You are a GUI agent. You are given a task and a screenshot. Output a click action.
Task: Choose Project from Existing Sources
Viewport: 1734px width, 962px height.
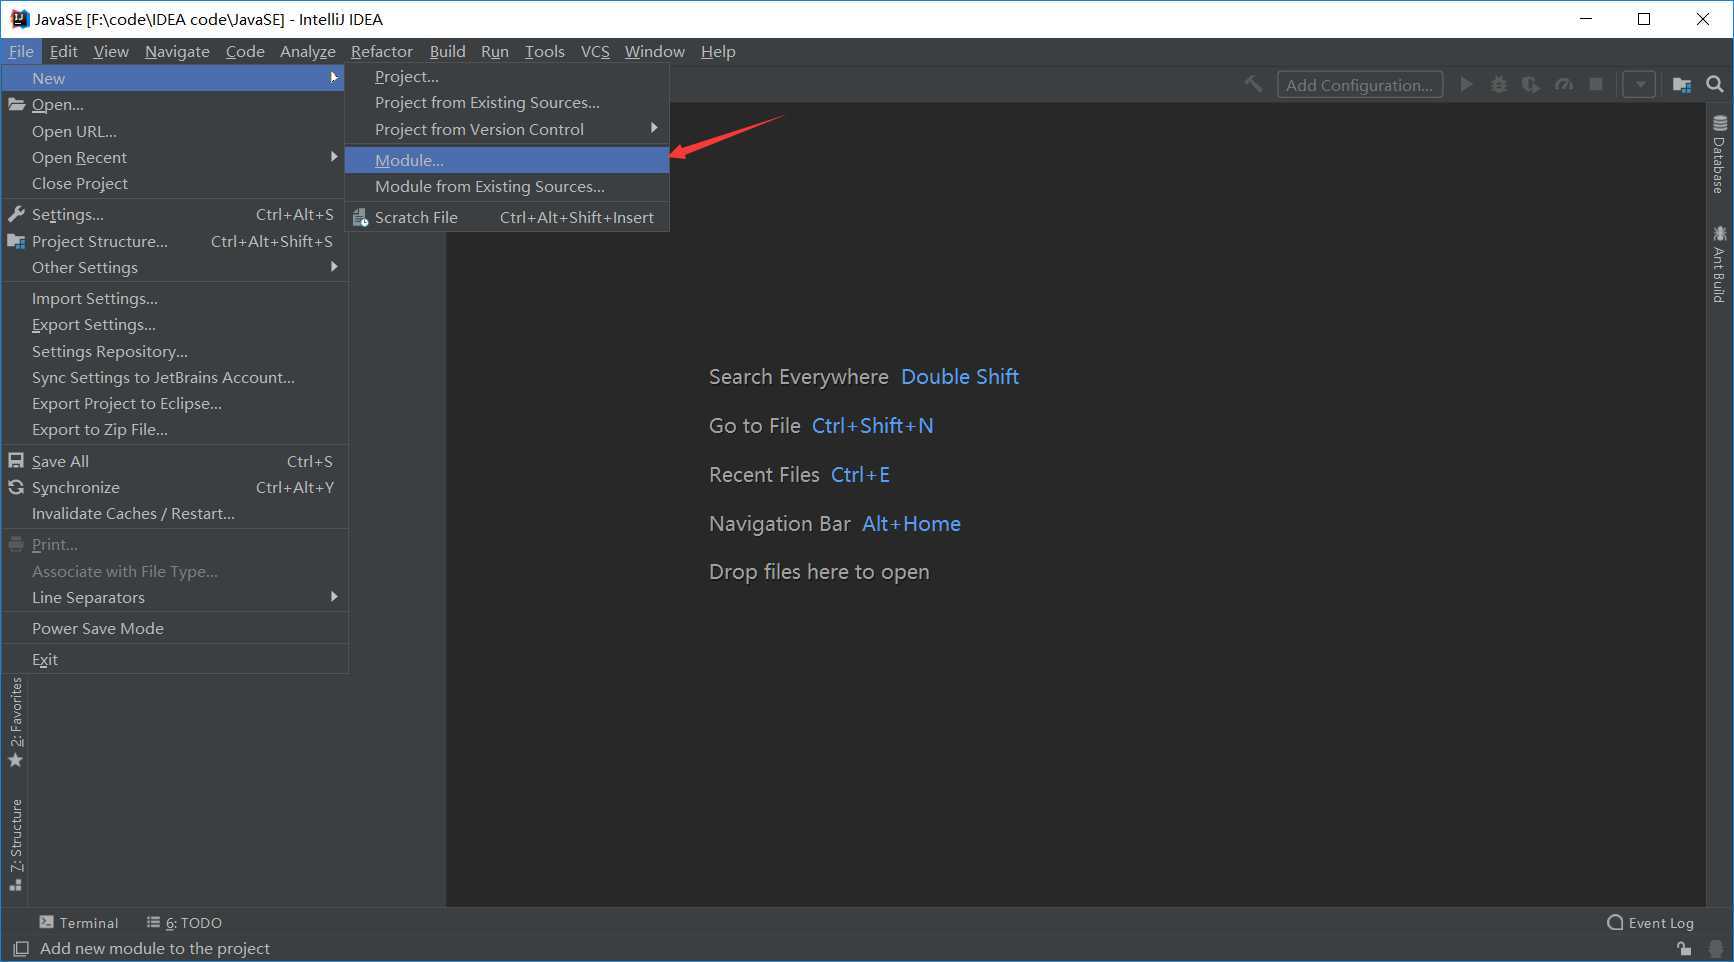[x=507, y=102]
